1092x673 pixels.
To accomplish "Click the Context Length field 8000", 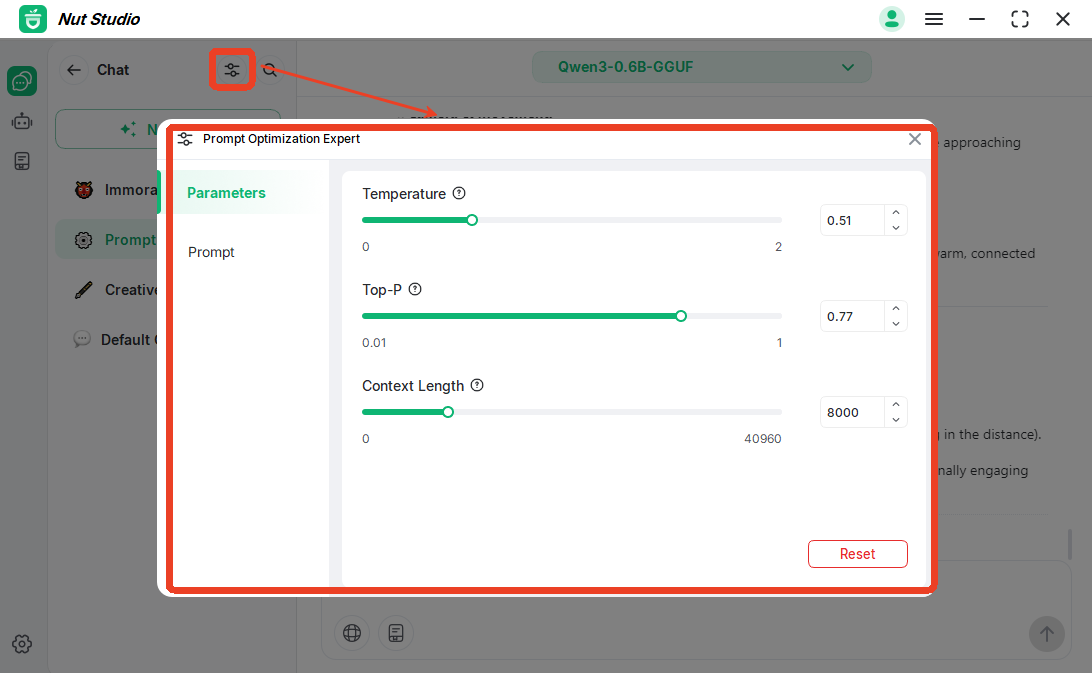I will point(852,412).
